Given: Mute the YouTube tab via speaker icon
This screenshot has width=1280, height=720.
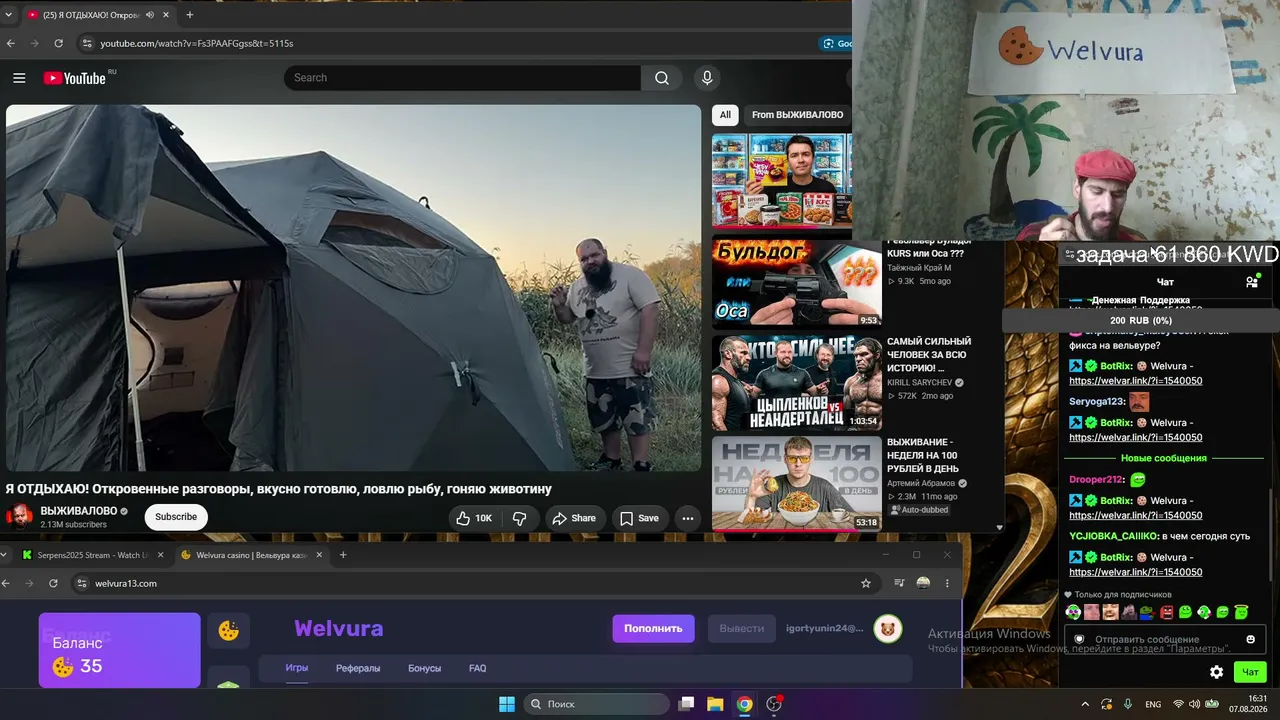Looking at the screenshot, I should point(150,15).
